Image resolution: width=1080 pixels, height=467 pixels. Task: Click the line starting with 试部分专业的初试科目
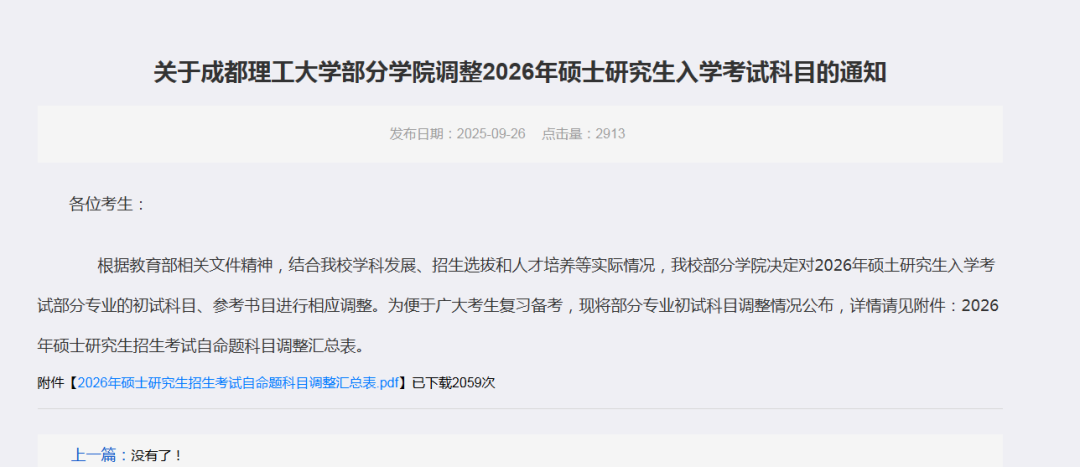tap(518, 305)
